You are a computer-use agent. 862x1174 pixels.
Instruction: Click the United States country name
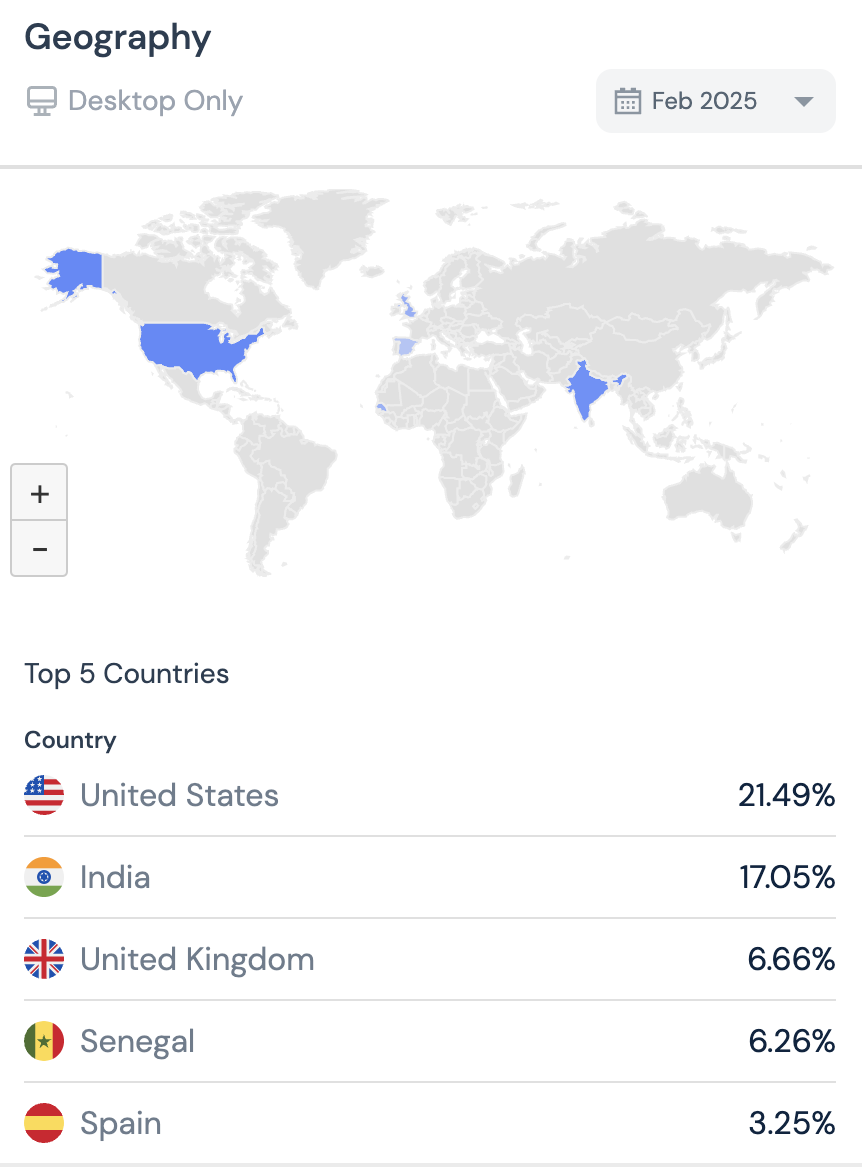(x=179, y=795)
